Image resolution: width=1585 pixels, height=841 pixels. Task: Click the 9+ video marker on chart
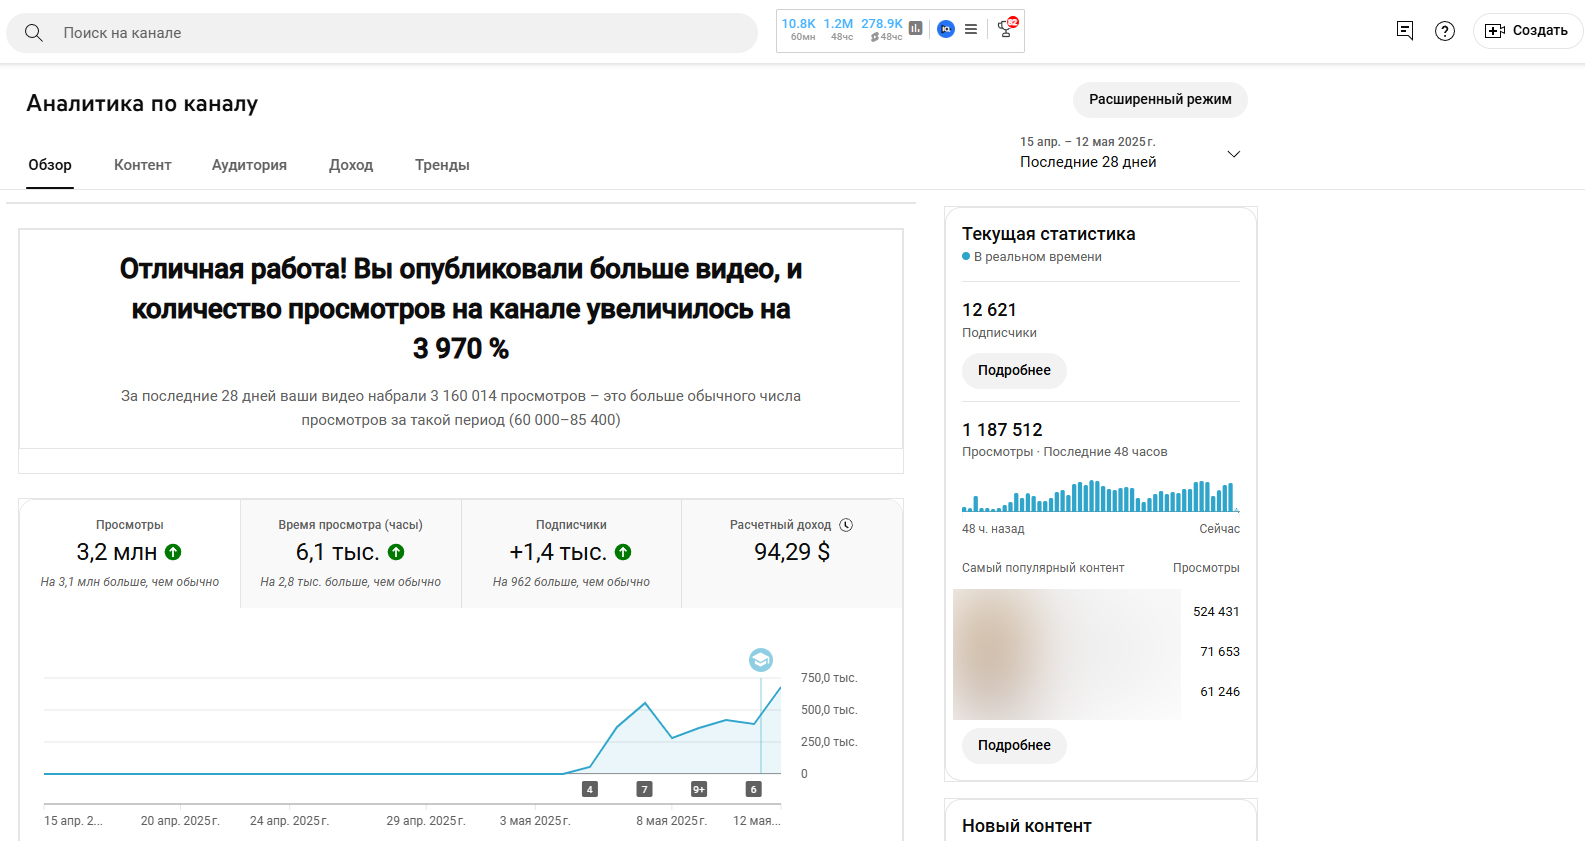(699, 789)
